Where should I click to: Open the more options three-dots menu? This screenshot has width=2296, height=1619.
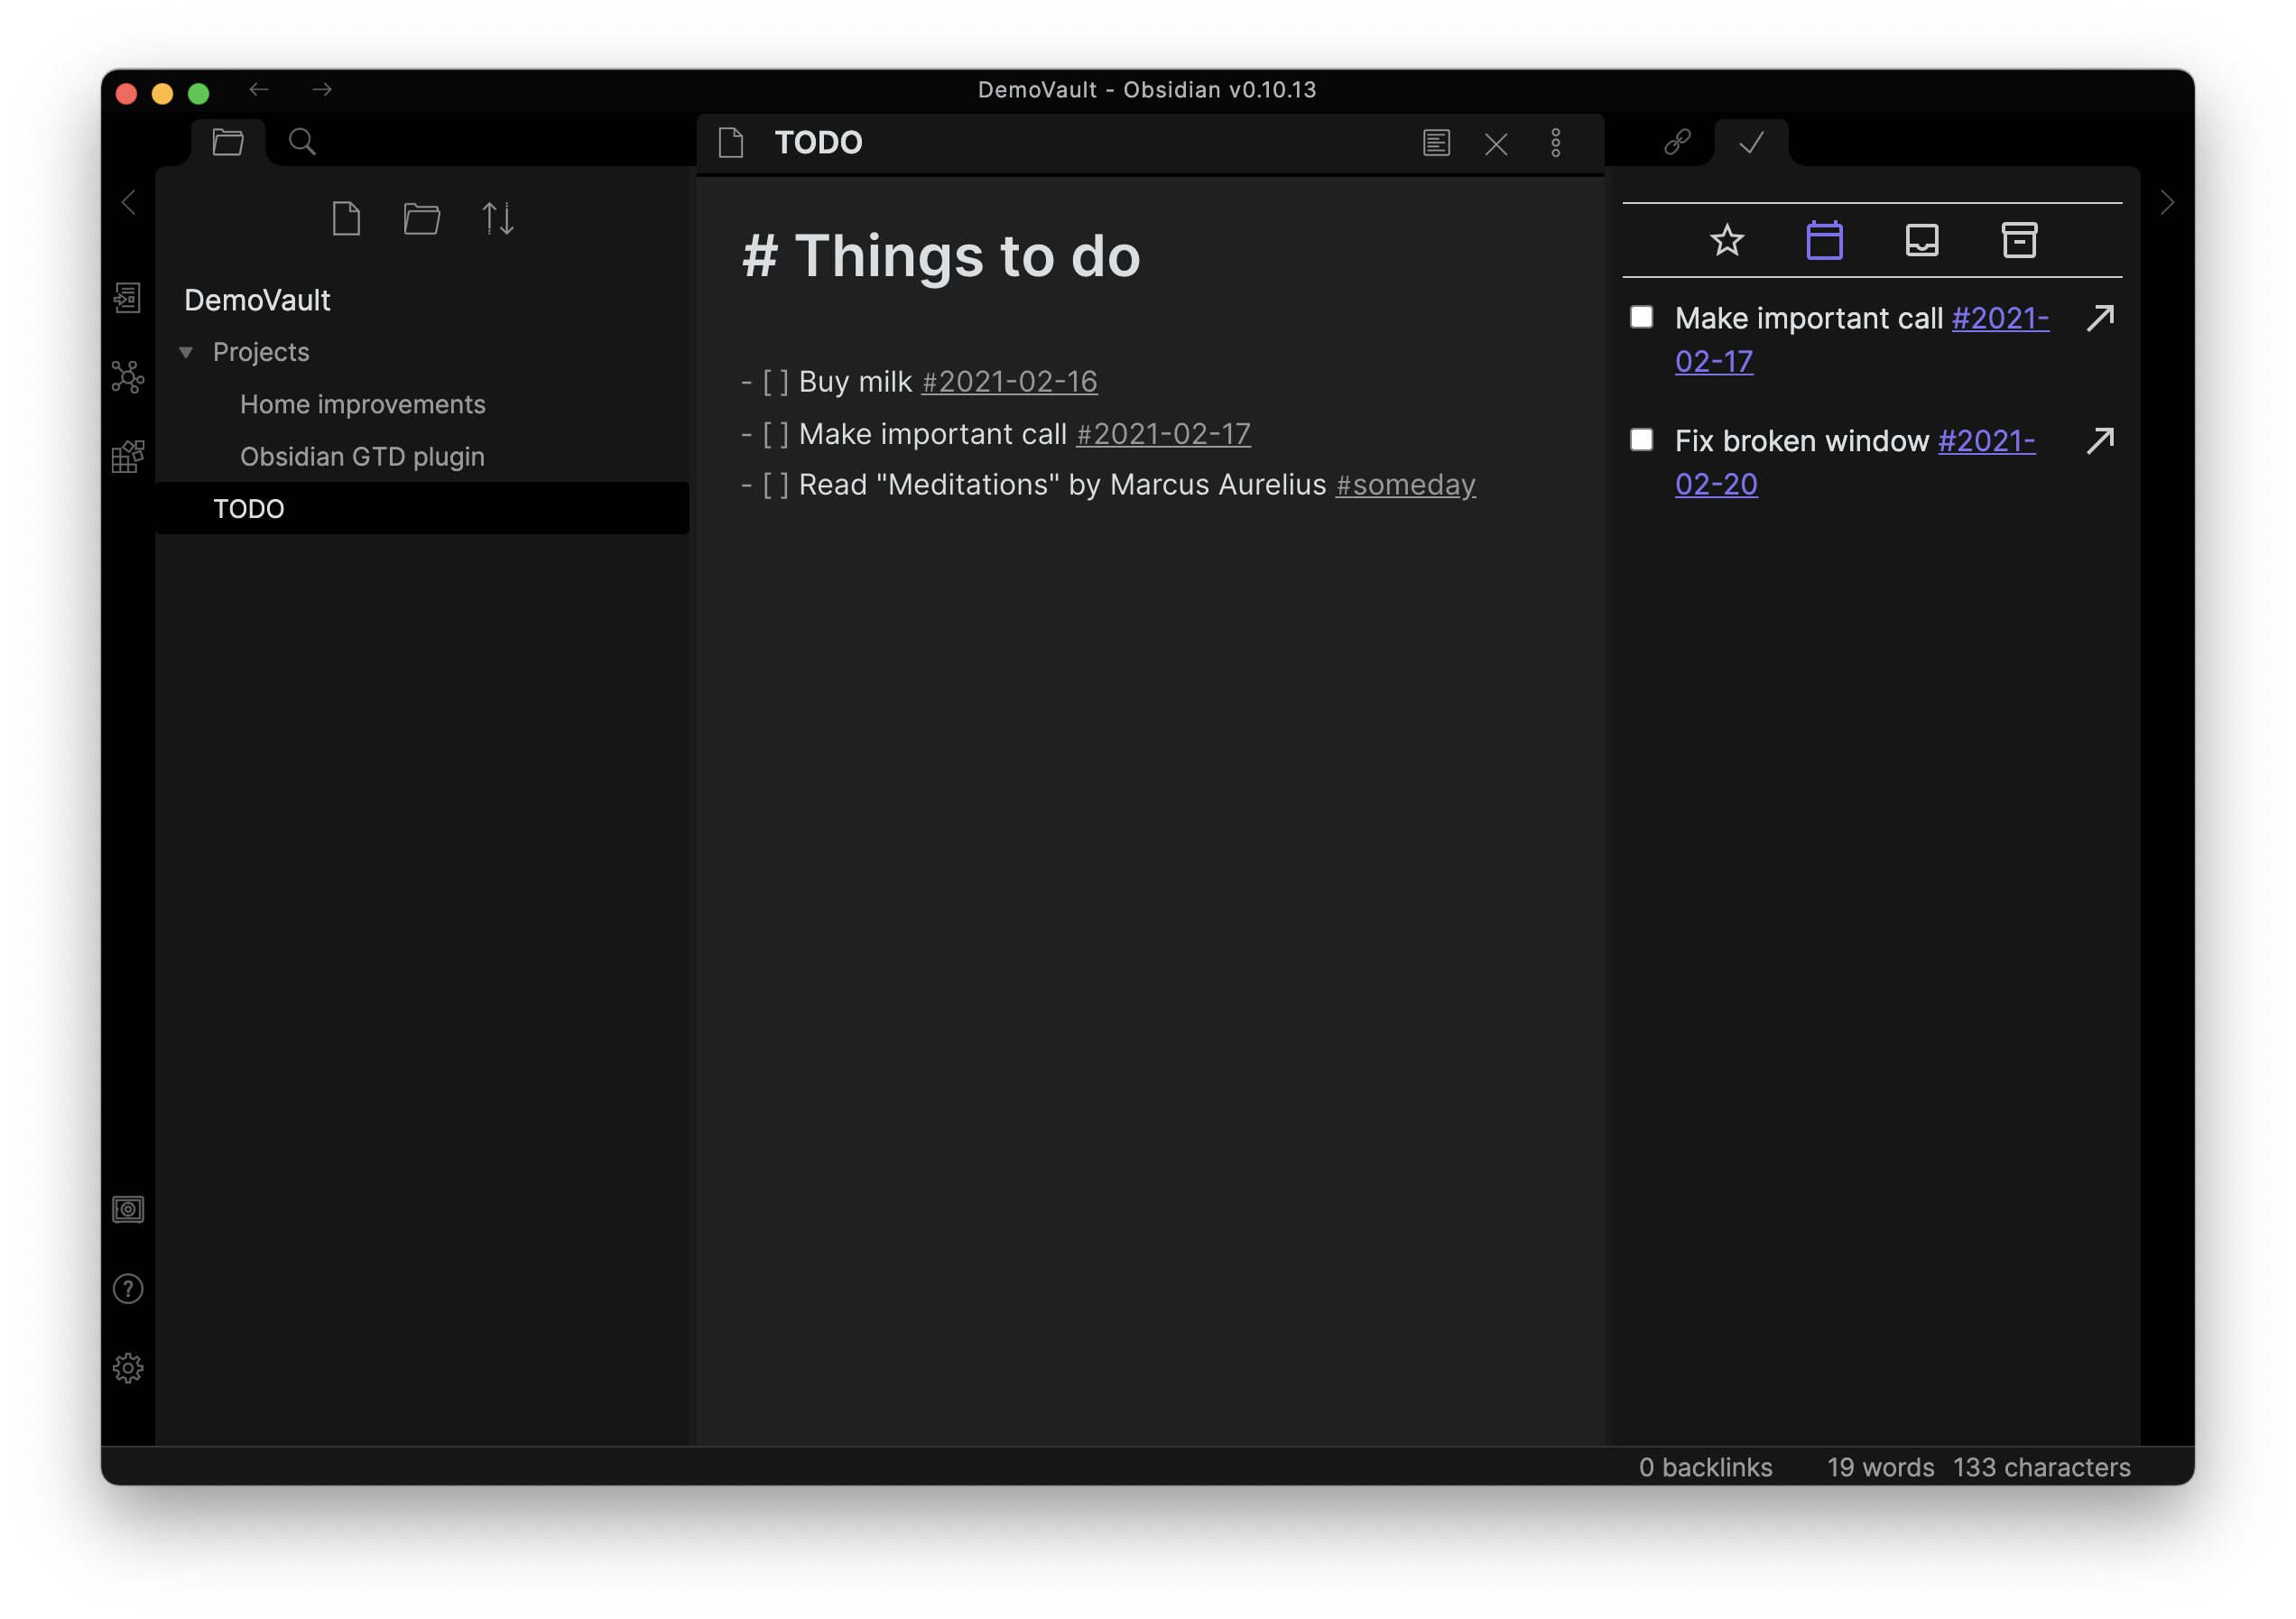pyautogui.click(x=1555, y=143)
